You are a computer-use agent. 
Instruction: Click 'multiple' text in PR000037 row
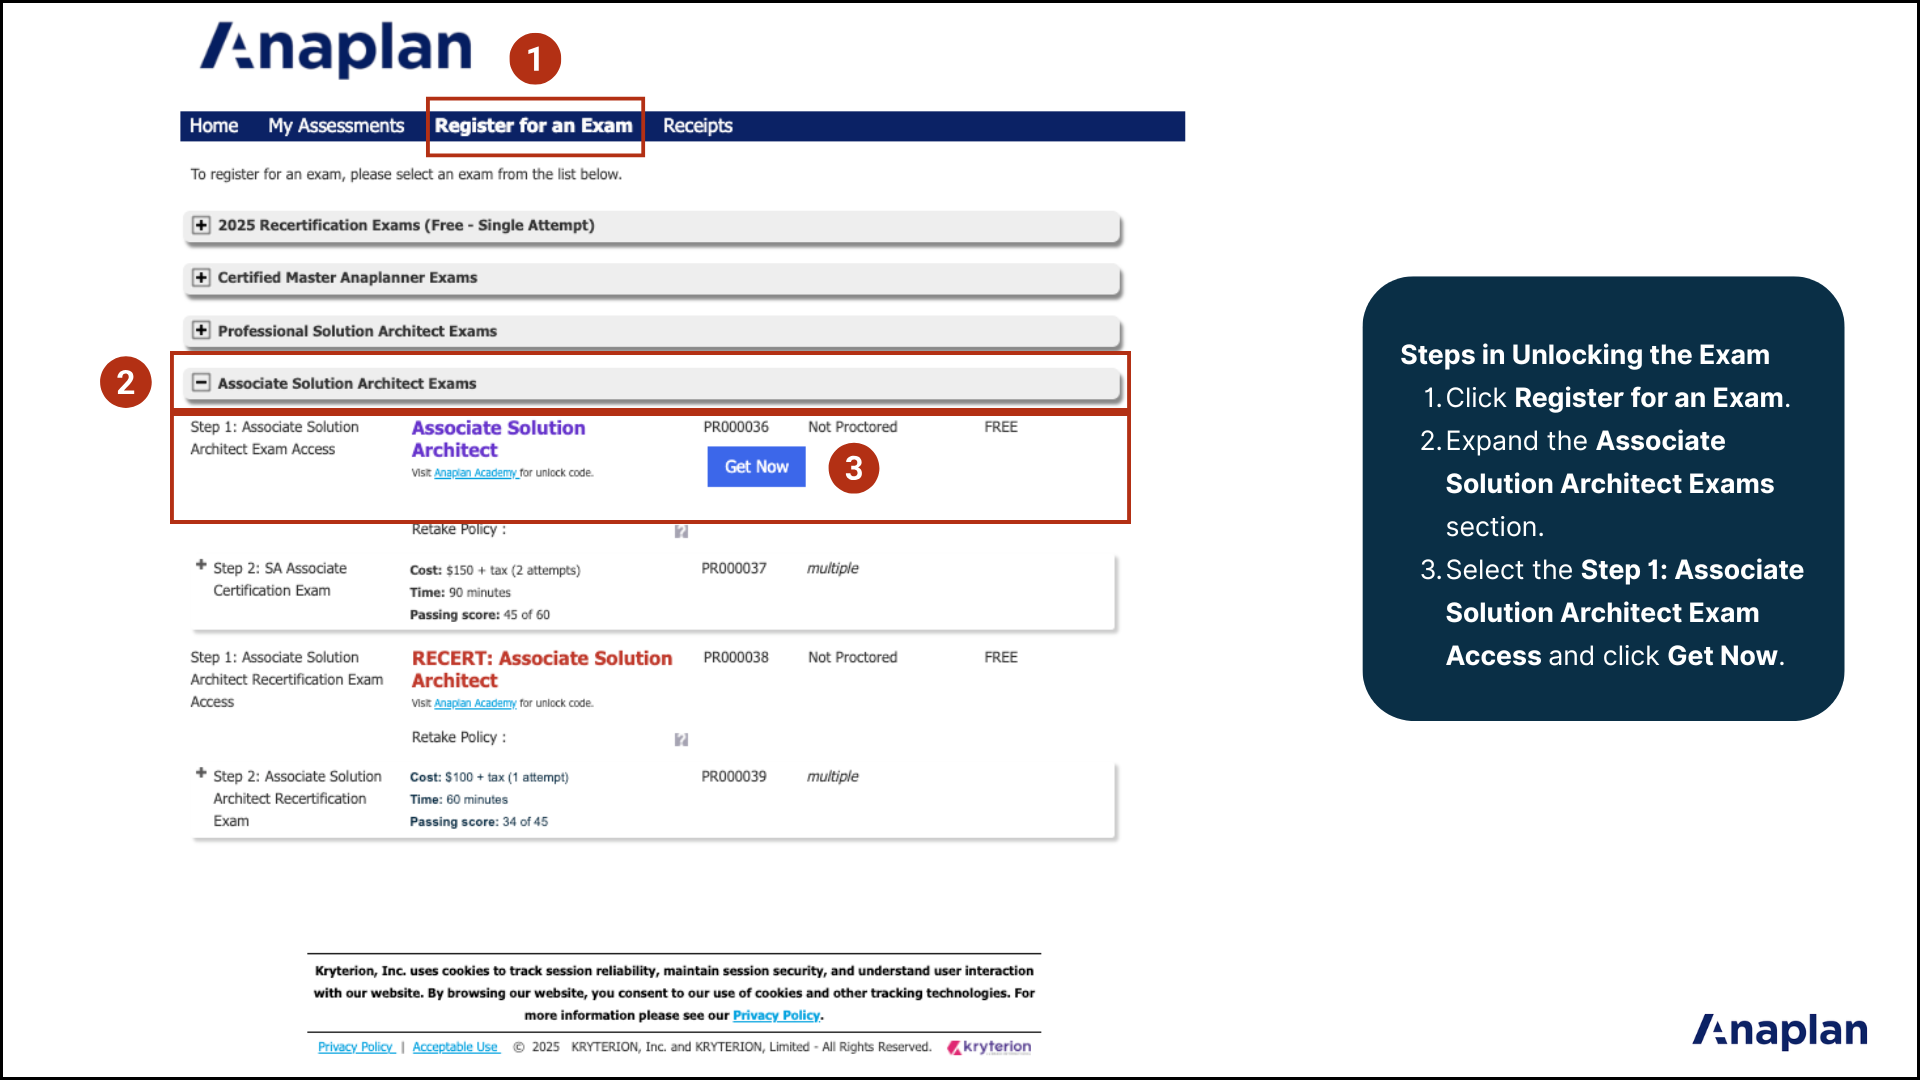coord(833,568)
